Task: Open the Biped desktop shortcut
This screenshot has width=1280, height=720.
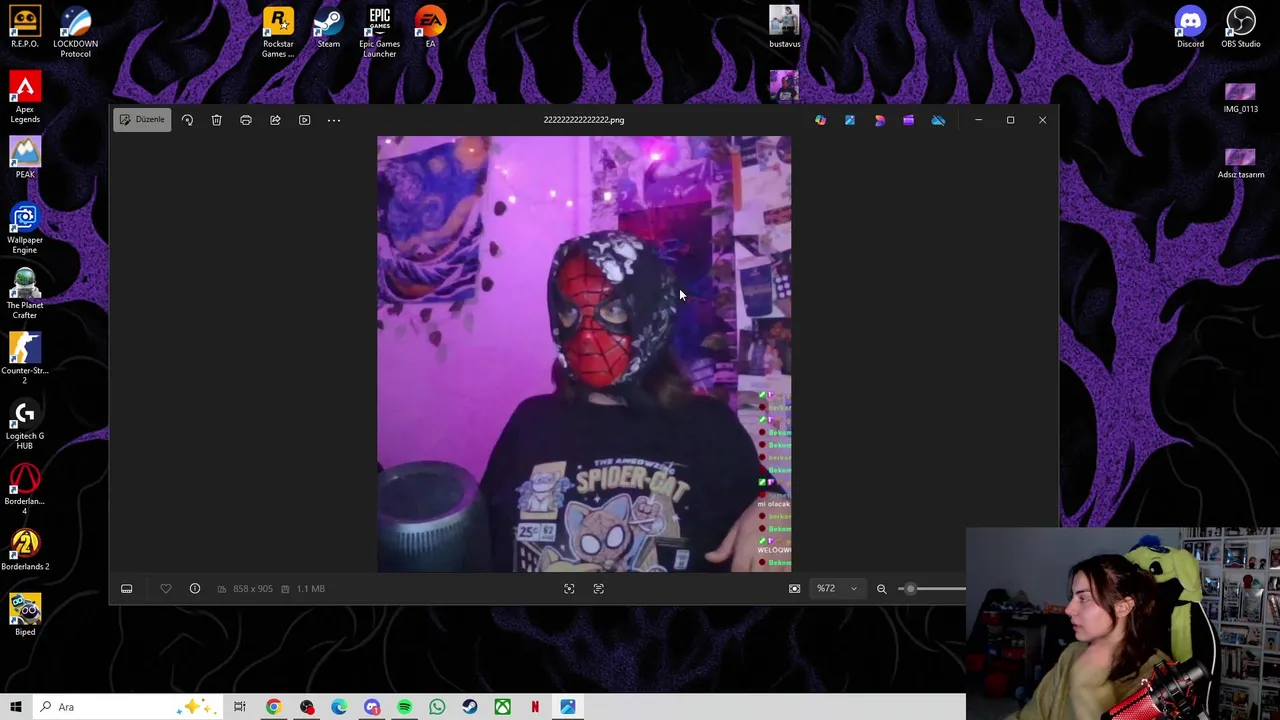Action: tap(25, 615)
